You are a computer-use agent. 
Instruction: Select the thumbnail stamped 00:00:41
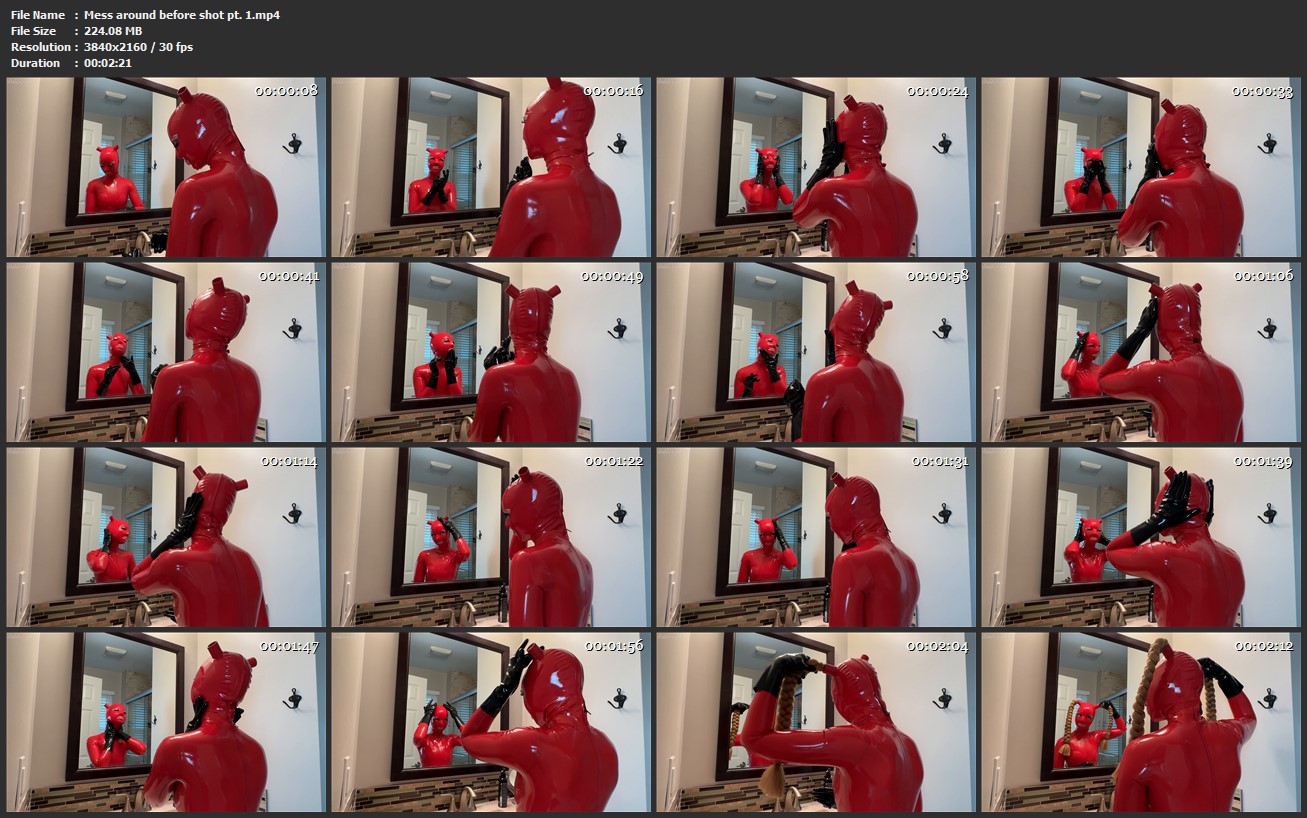[x=166, y=352]
